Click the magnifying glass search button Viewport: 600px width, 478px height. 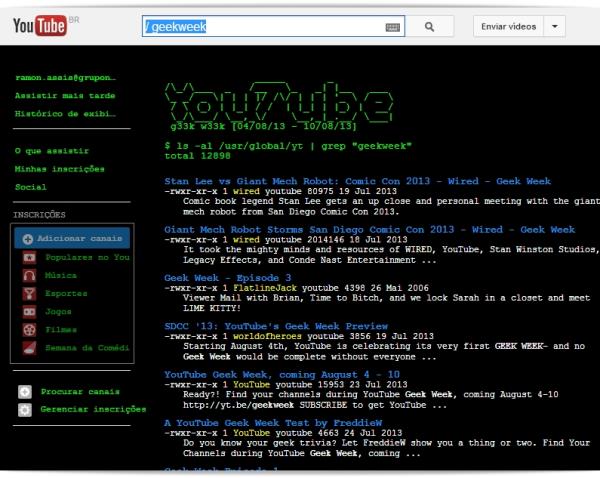pyautogui.click(x=429, y=27)
